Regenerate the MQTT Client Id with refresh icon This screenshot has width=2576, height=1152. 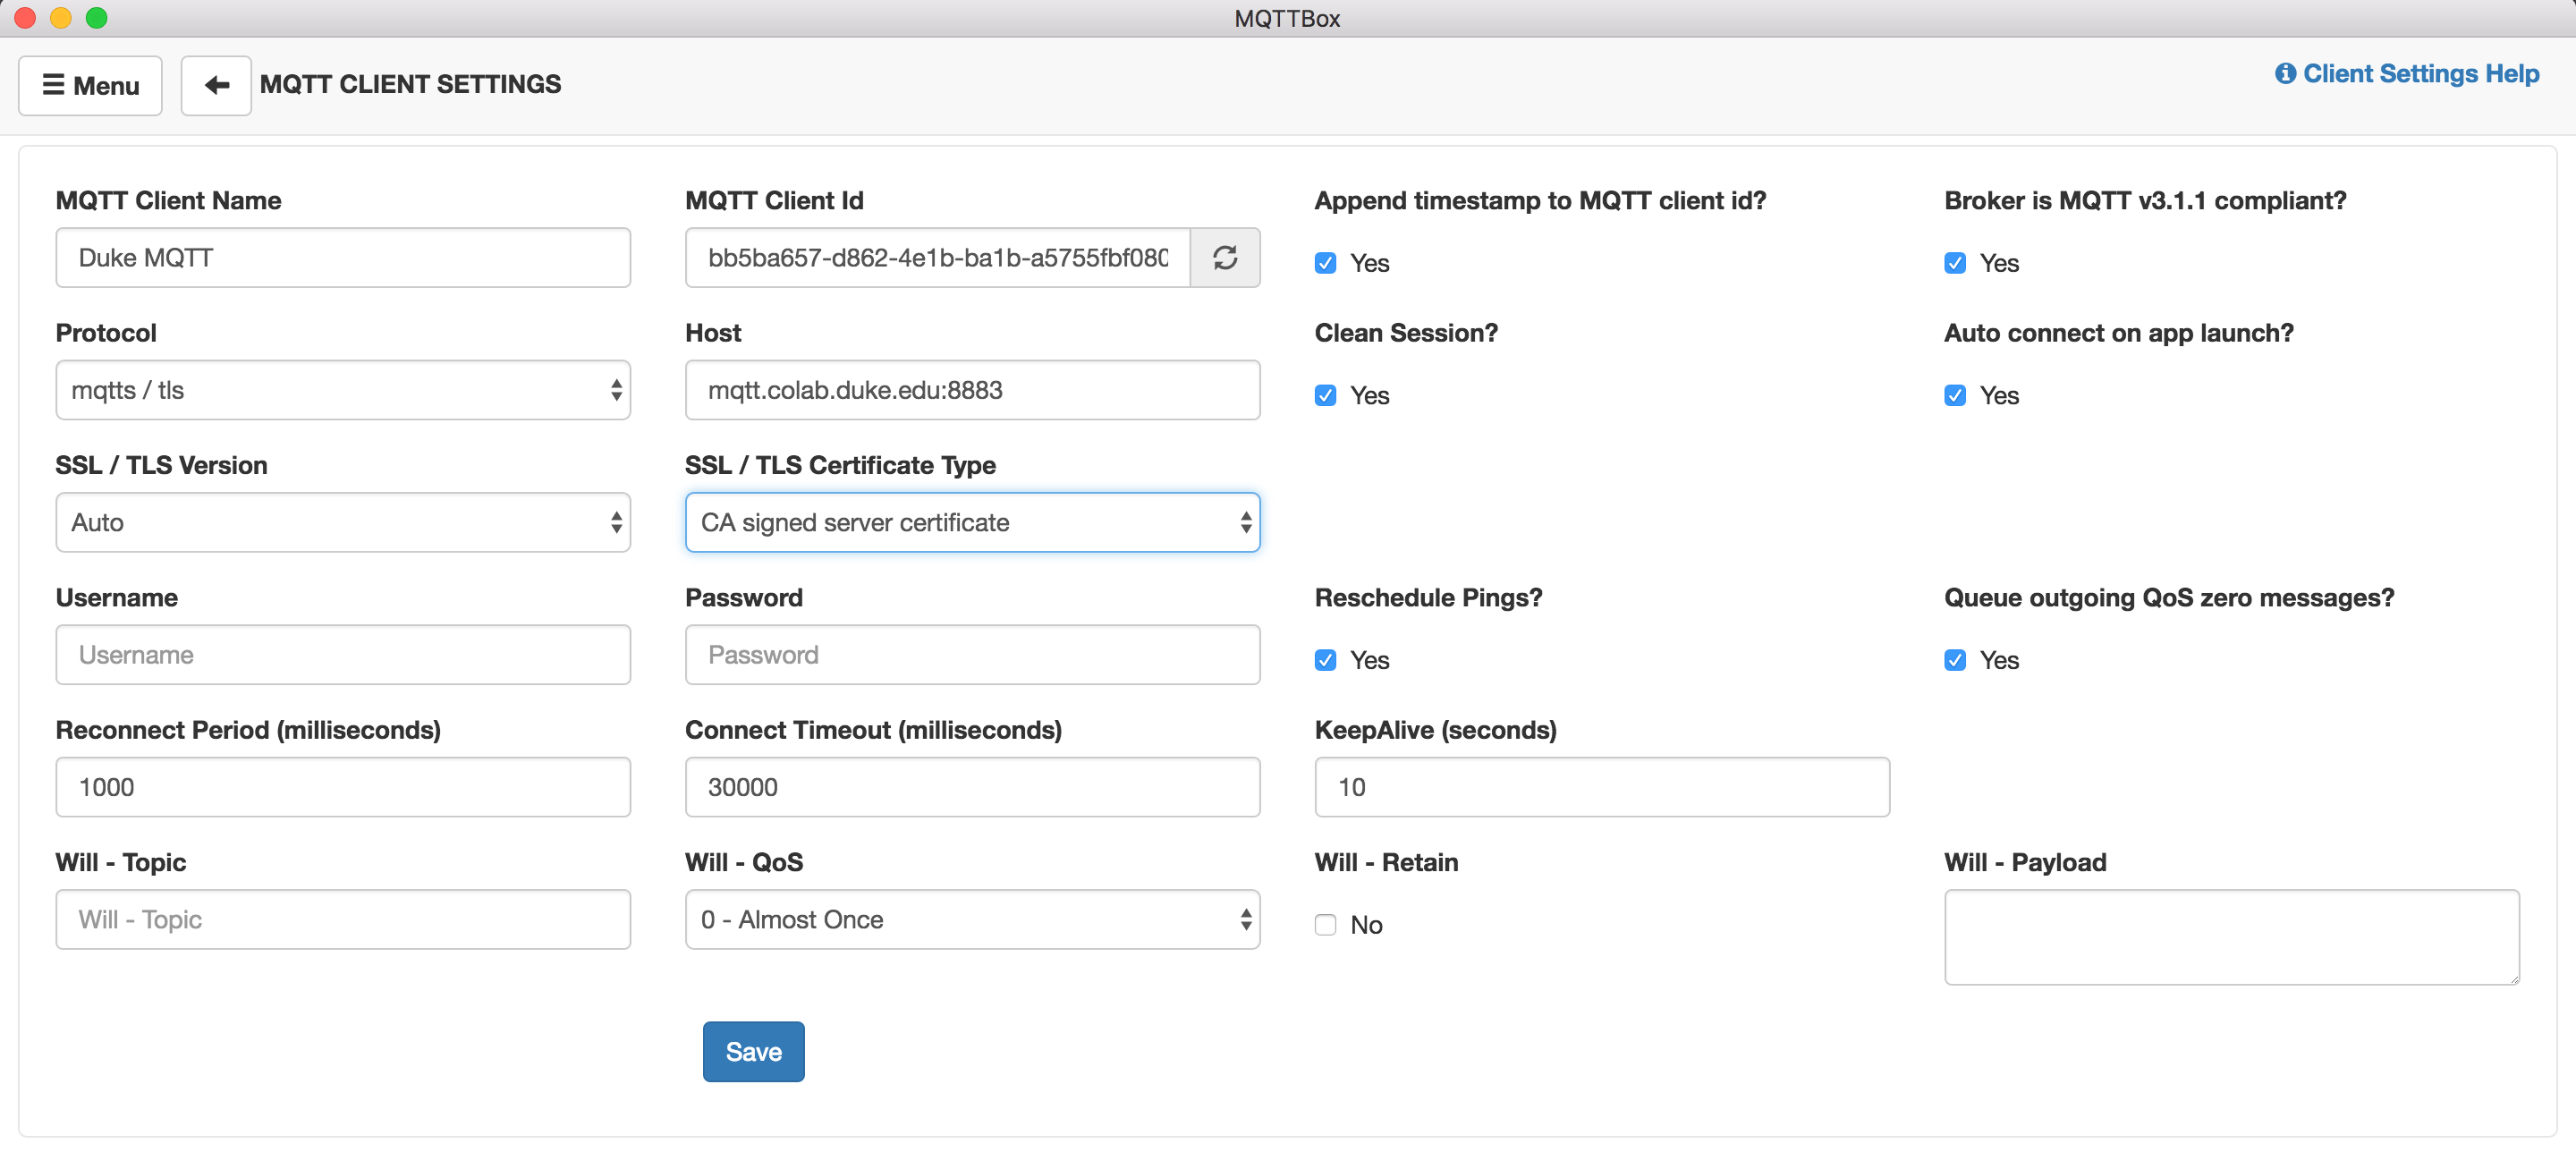1225,257
